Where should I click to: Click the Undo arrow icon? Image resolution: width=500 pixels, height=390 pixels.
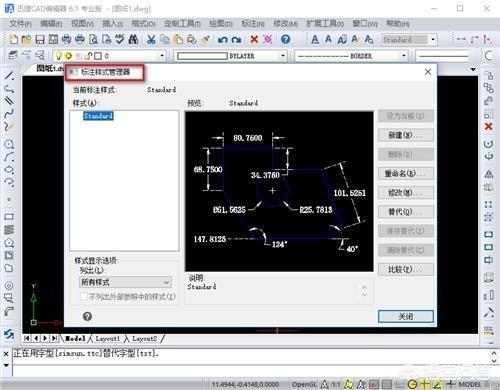point(222,40)
